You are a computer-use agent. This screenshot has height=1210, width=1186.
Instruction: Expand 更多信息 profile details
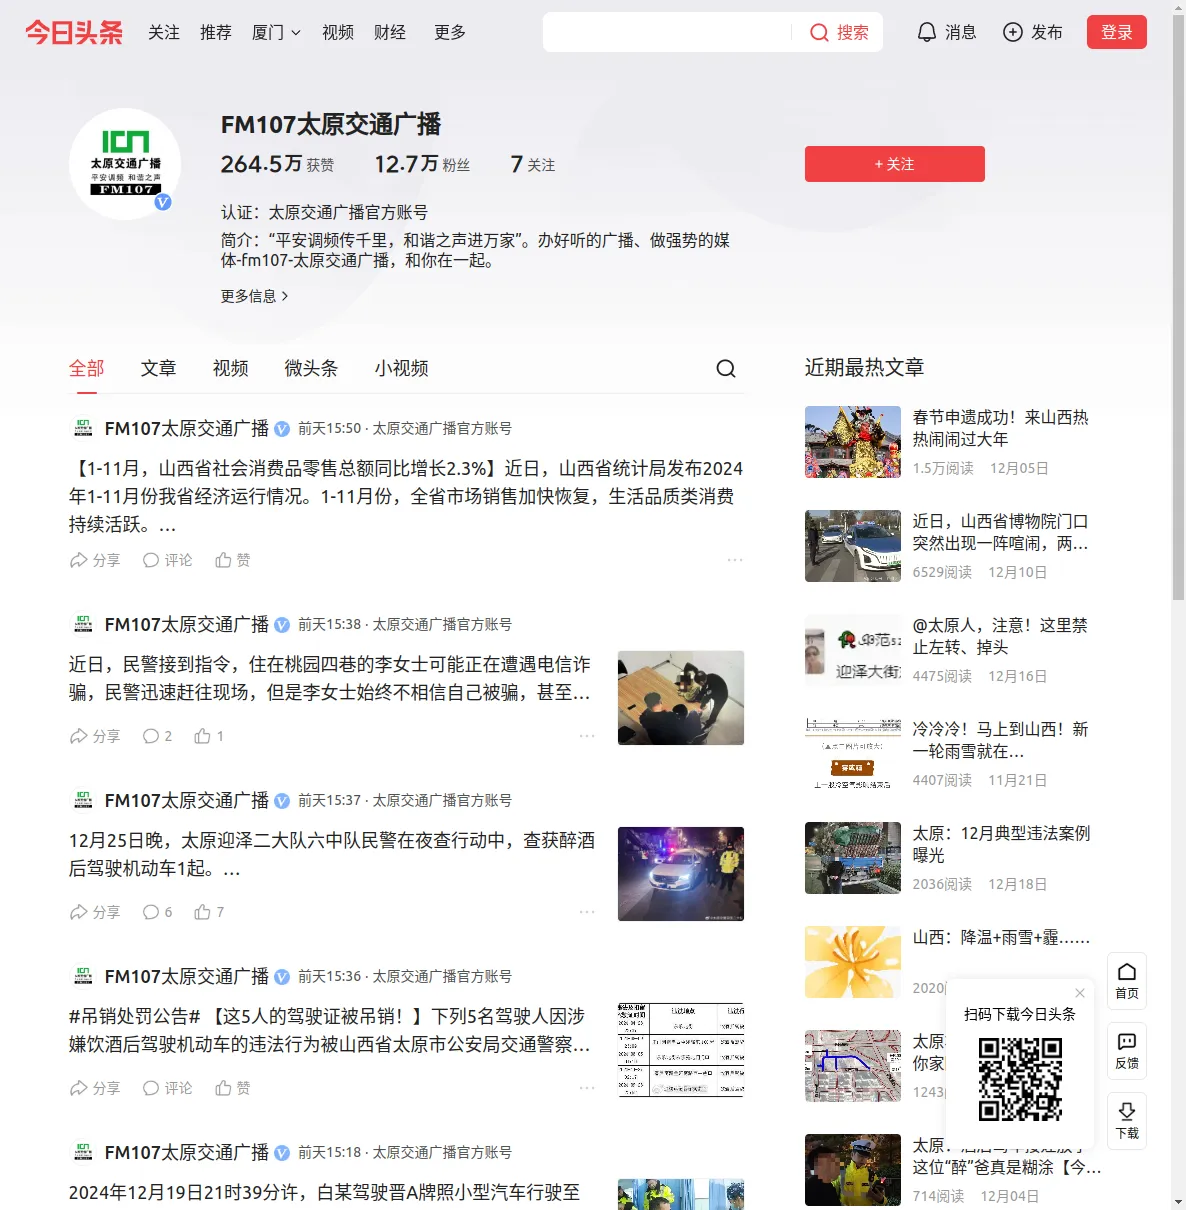click(254, 296)
